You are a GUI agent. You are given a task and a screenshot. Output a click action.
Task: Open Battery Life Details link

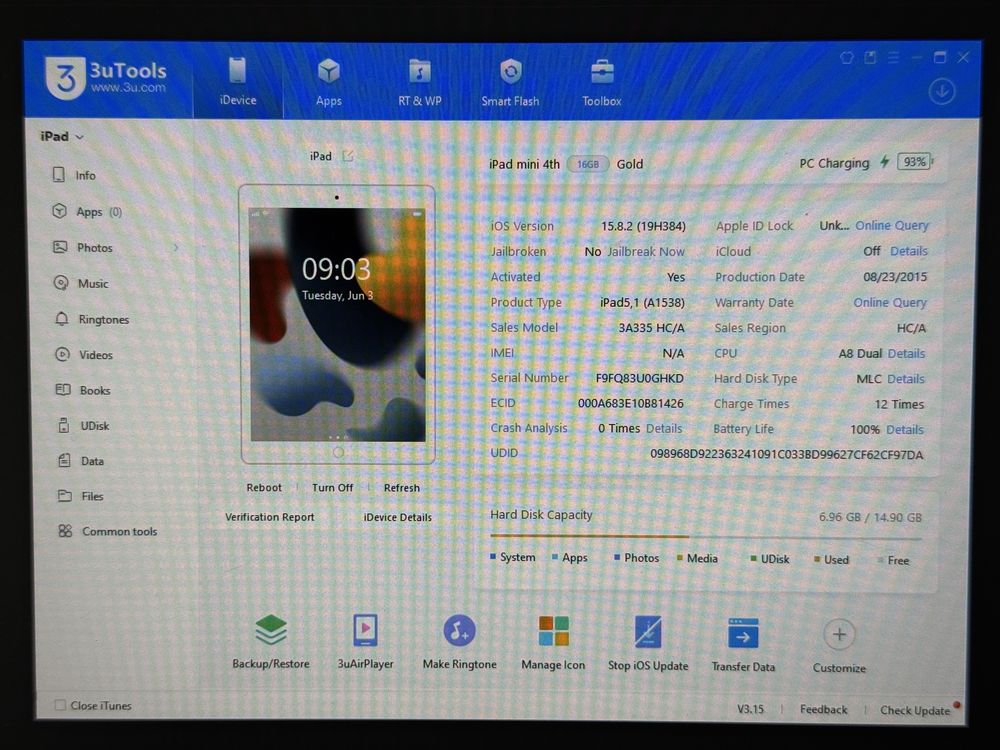(905, 429)
